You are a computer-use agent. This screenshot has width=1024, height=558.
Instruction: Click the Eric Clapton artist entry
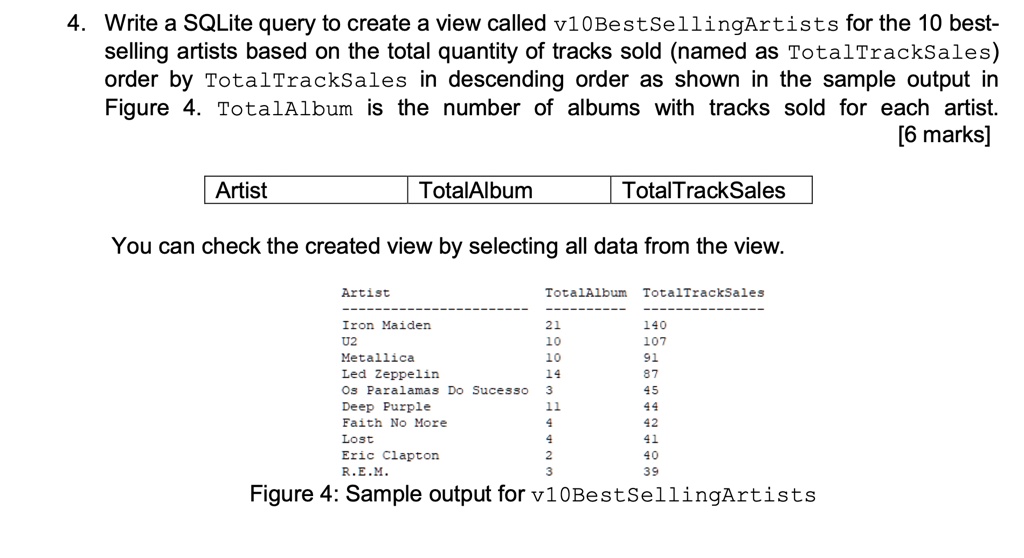(390, 455)
